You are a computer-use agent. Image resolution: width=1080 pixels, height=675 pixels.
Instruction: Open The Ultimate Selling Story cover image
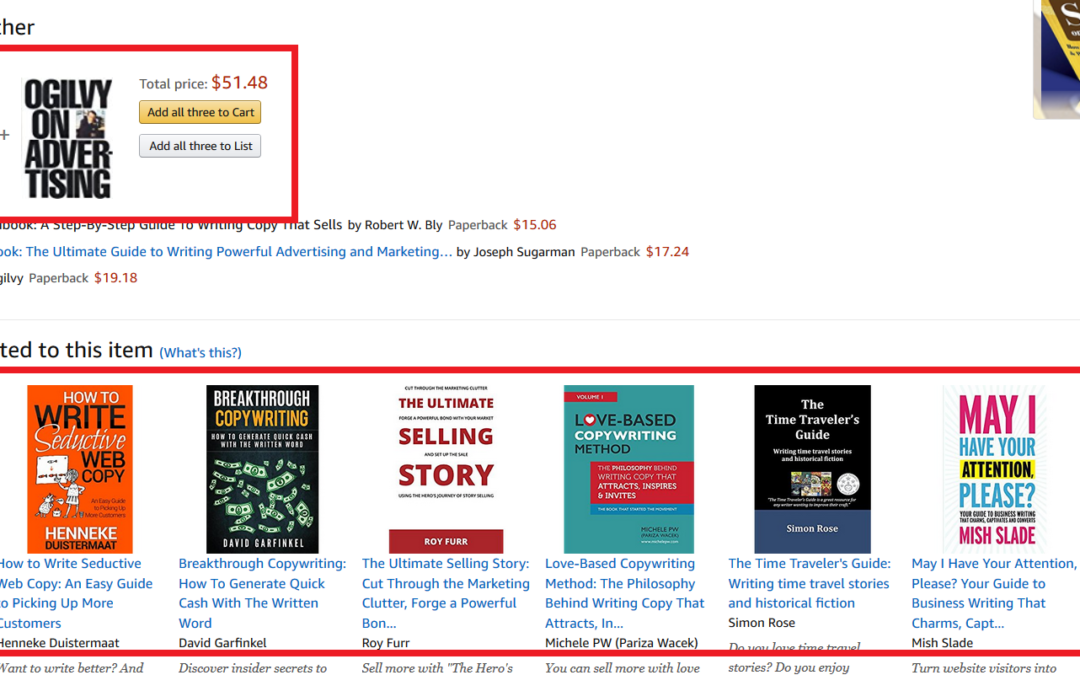[x=446, y=469]
